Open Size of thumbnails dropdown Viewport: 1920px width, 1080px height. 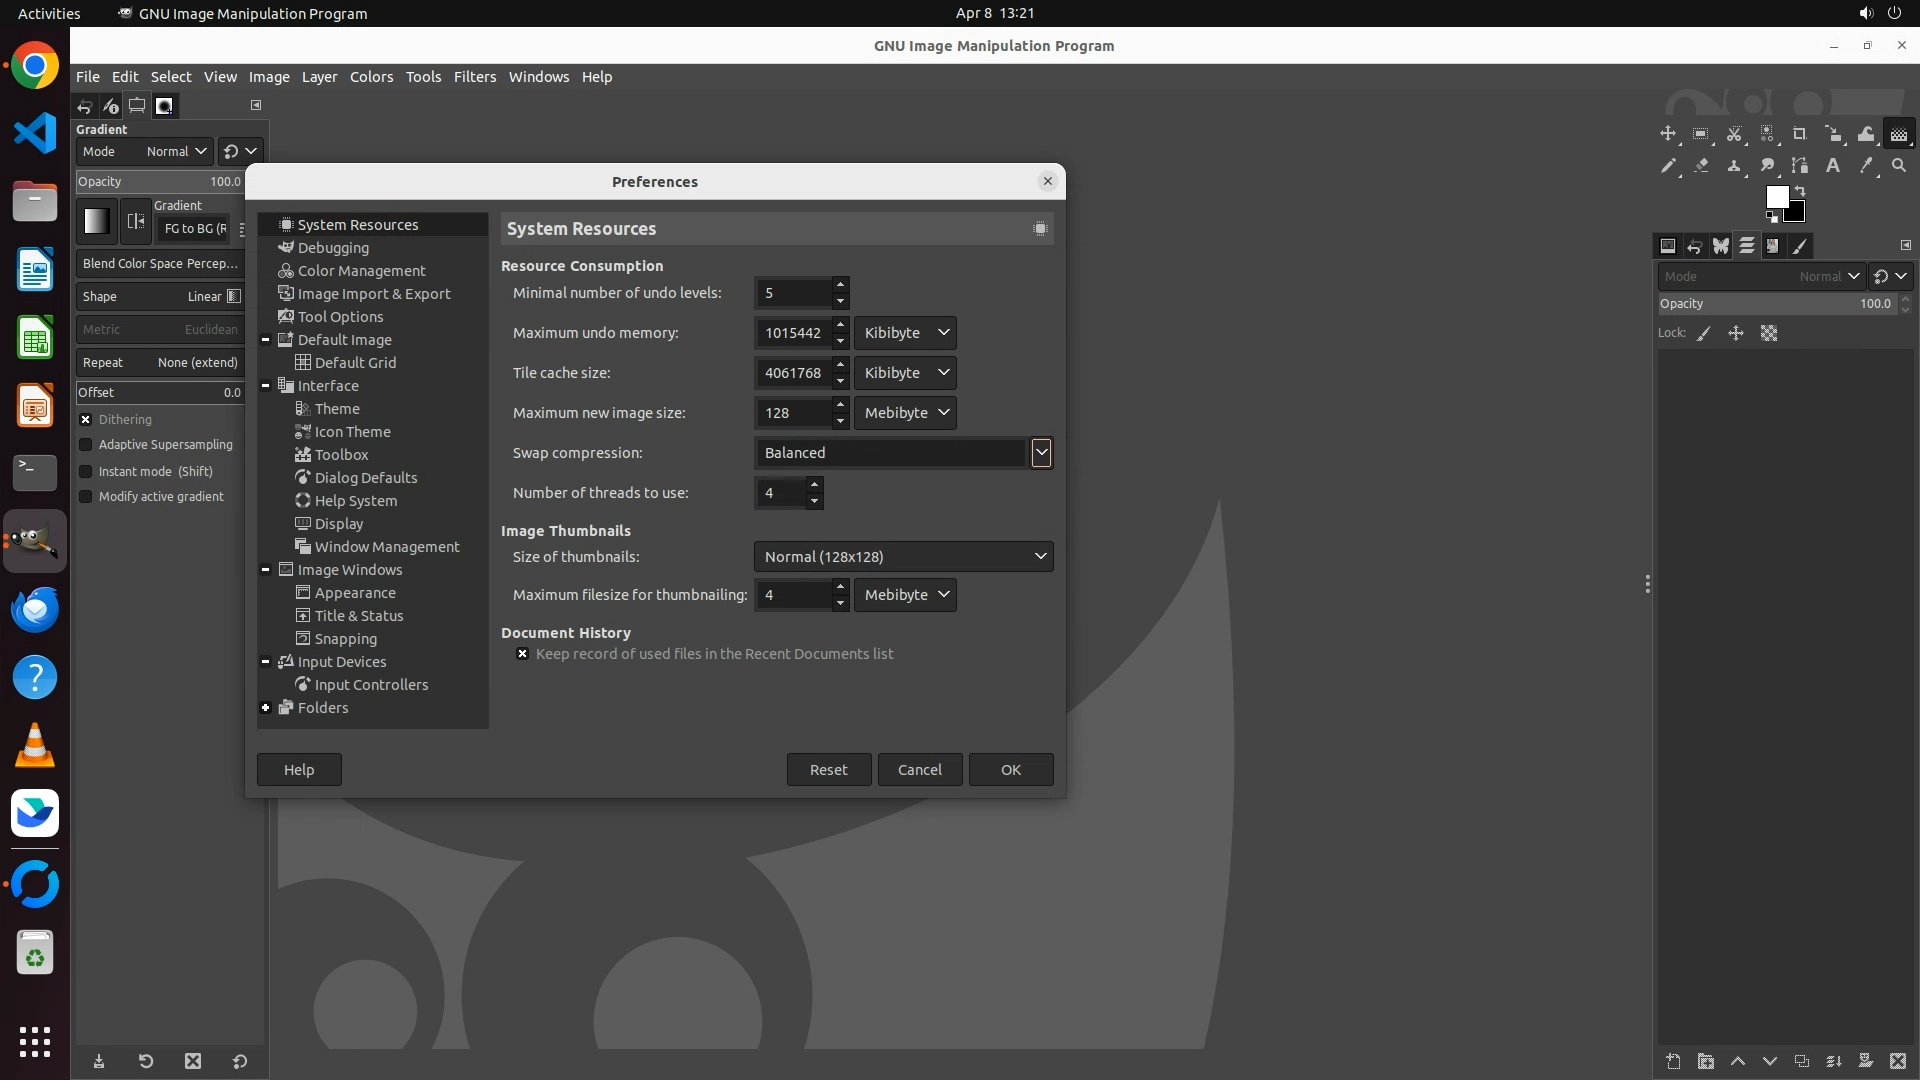(x=903, y=557)
